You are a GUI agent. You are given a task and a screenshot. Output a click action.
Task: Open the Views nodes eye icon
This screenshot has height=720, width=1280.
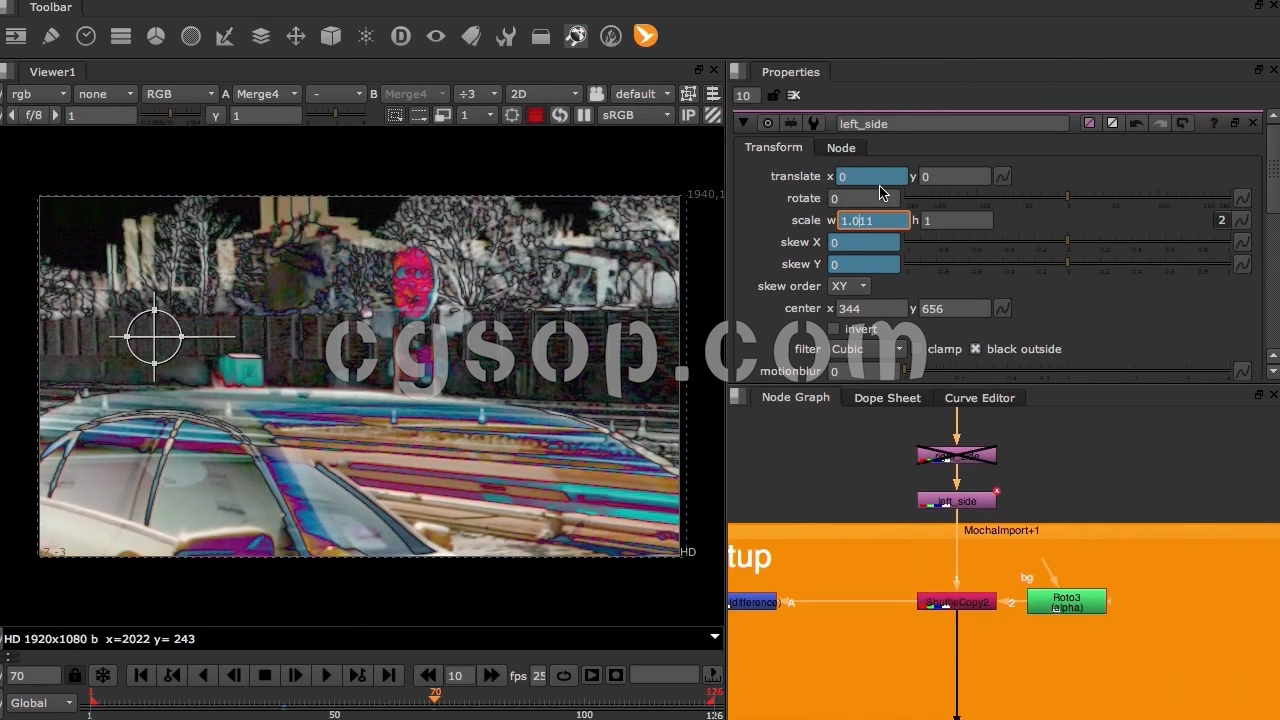tap(436, 37)
